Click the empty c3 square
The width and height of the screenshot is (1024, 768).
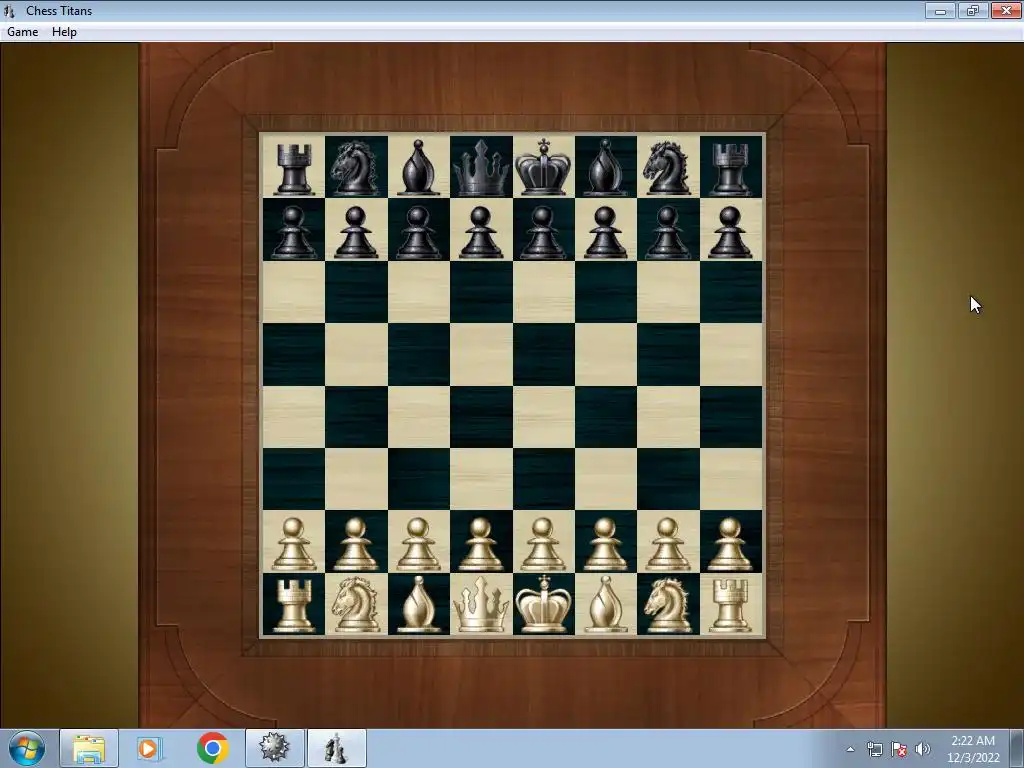[x=418, y=479]
